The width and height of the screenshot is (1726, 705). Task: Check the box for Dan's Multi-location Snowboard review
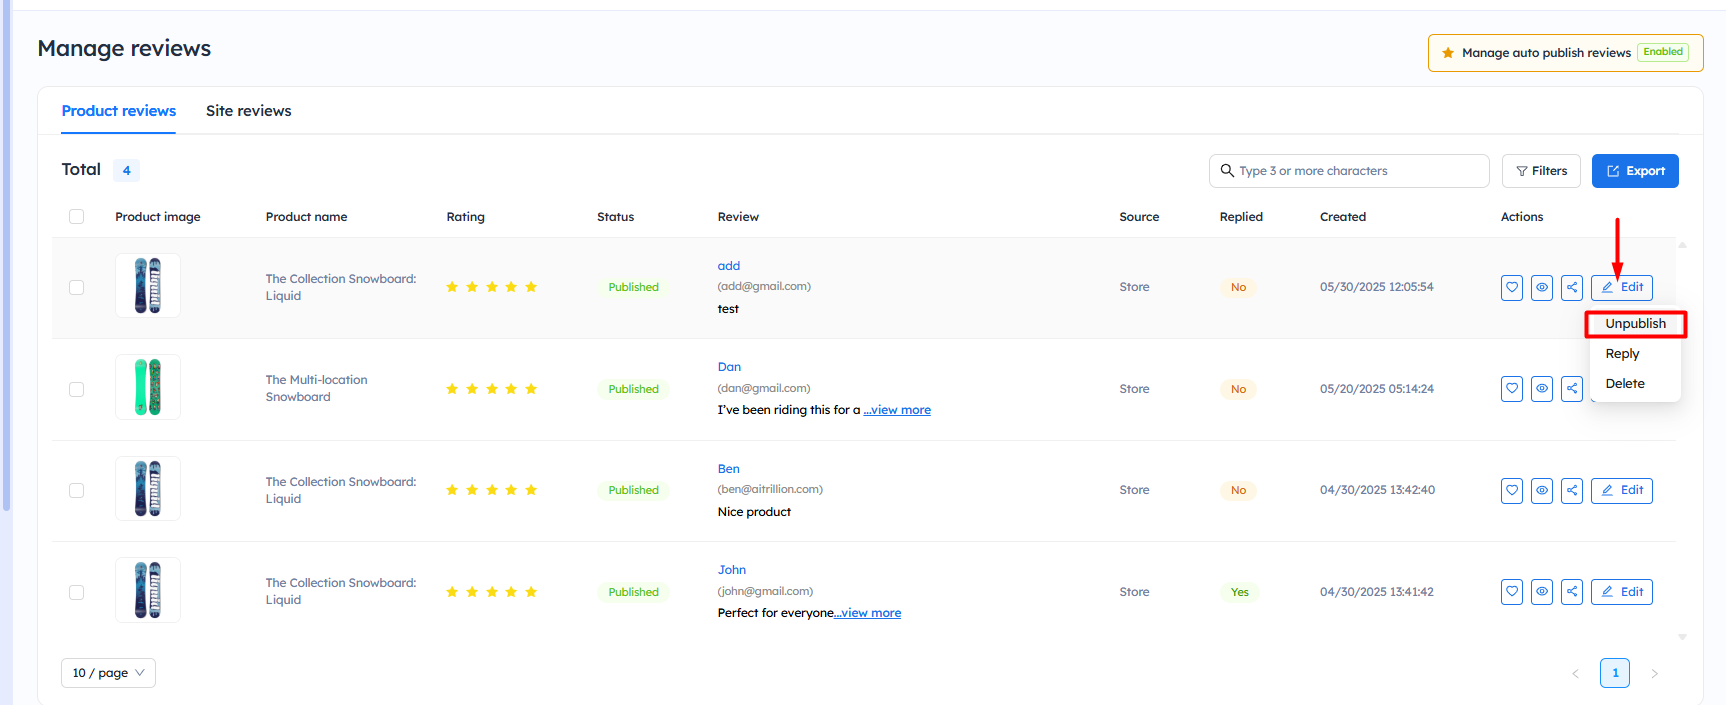[77, 389]
